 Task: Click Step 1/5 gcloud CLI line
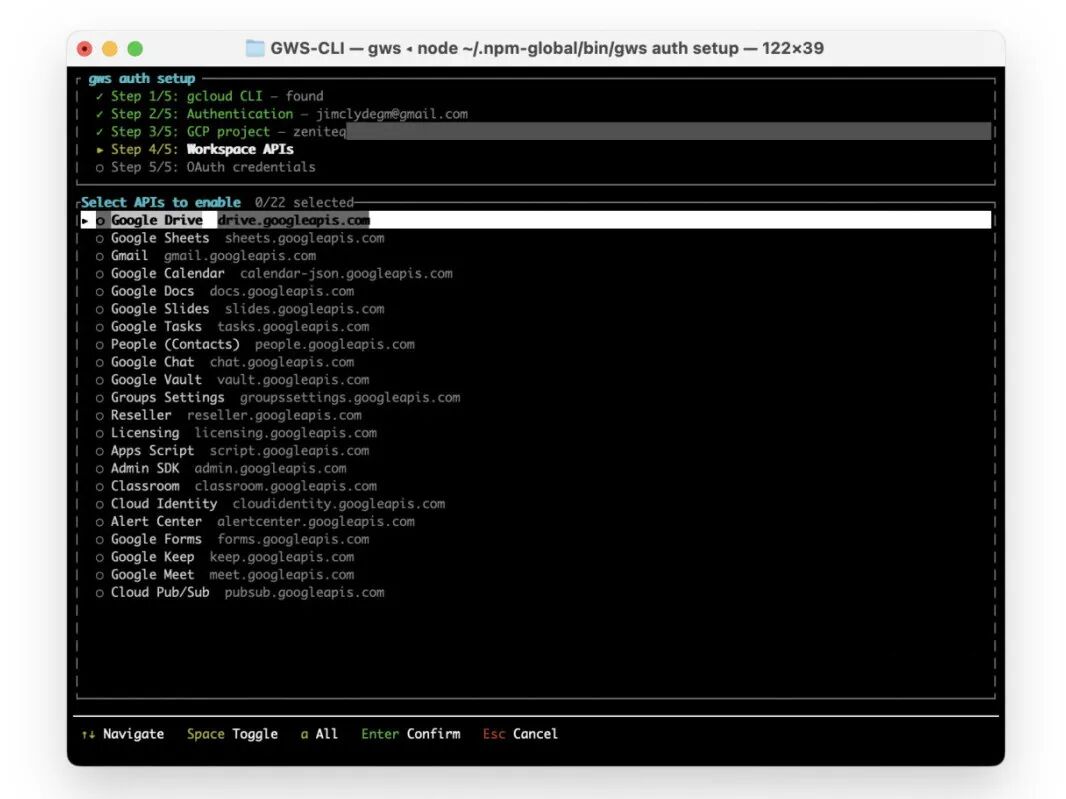point(209,96)
